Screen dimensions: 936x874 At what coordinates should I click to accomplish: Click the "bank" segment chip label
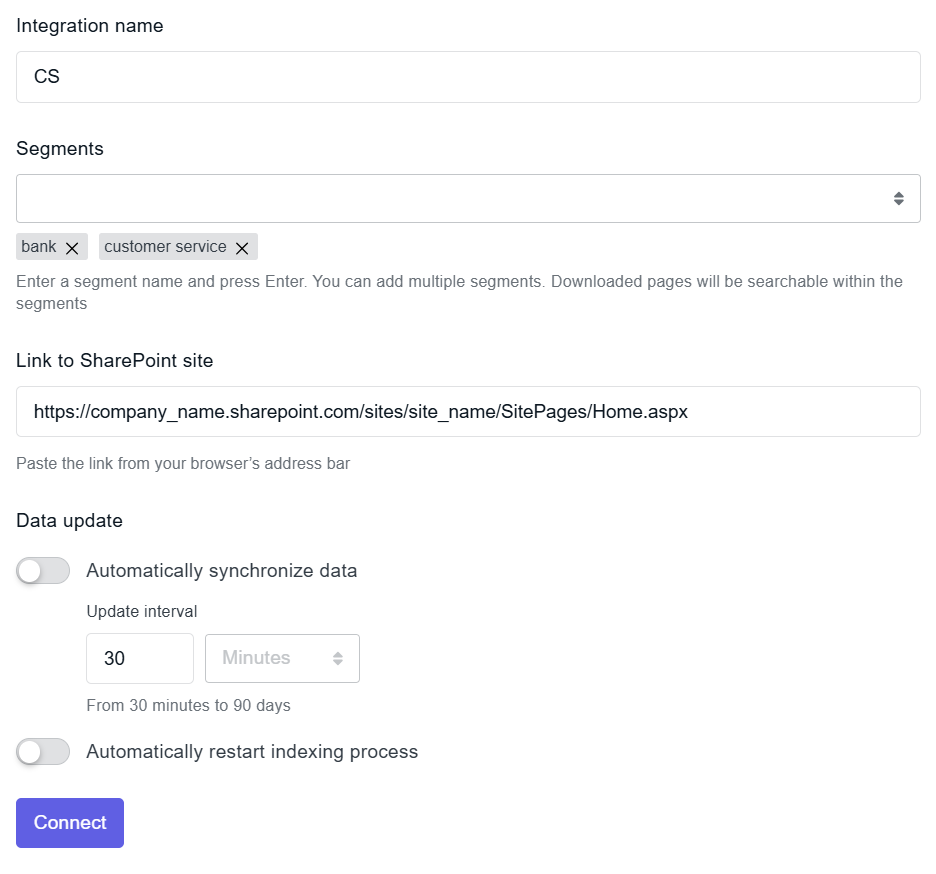click(38, 246)
